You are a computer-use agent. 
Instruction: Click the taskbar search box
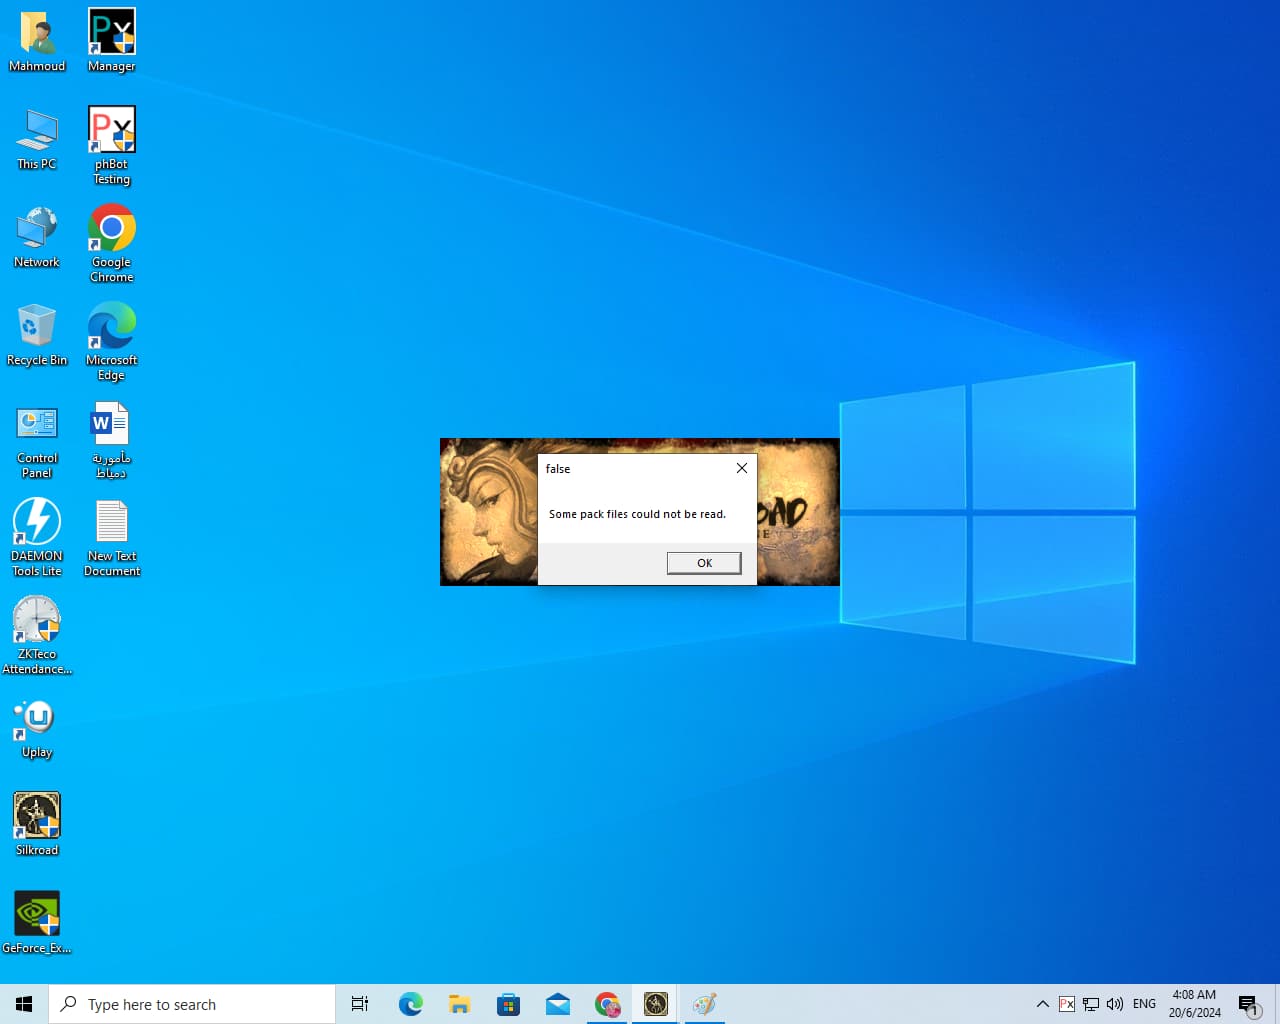click(192, 1004)
